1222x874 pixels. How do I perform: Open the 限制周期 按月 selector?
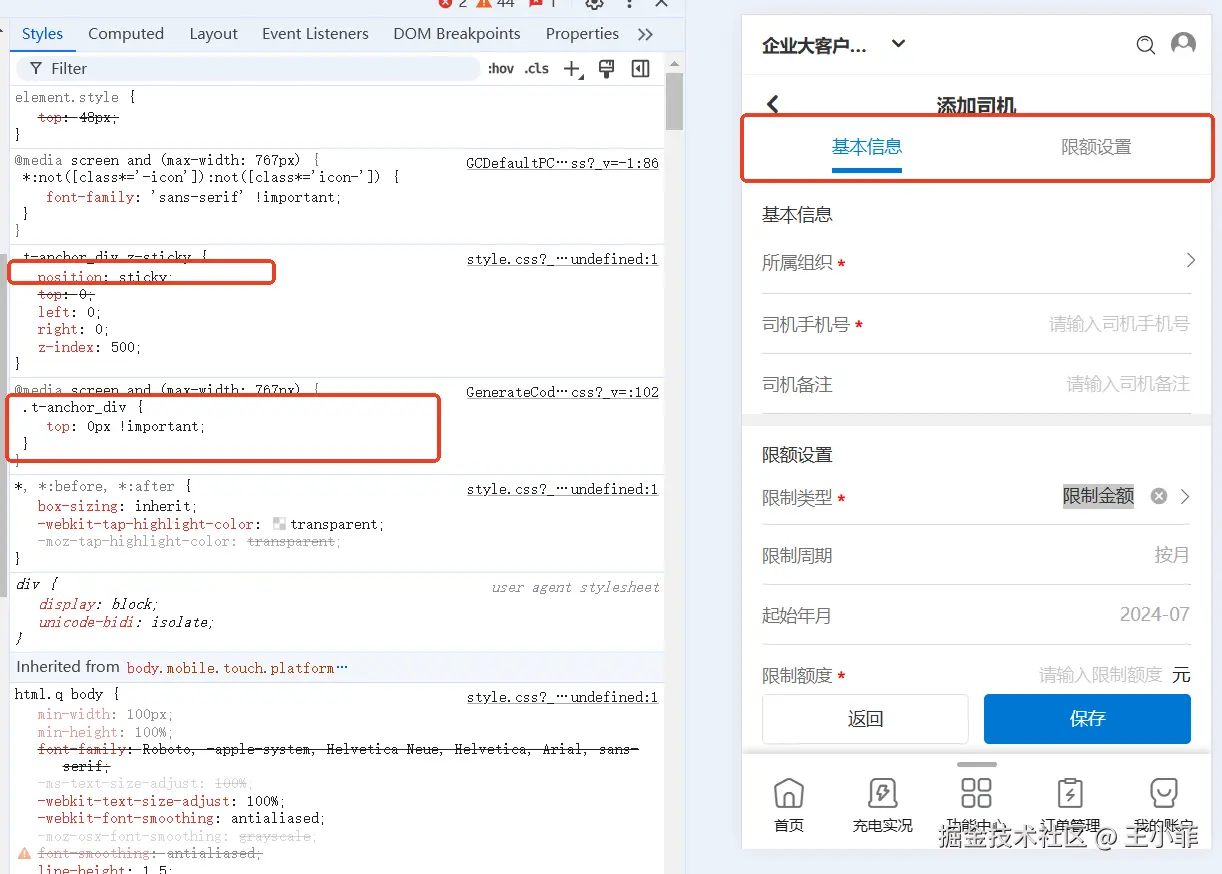[1172, 555]
